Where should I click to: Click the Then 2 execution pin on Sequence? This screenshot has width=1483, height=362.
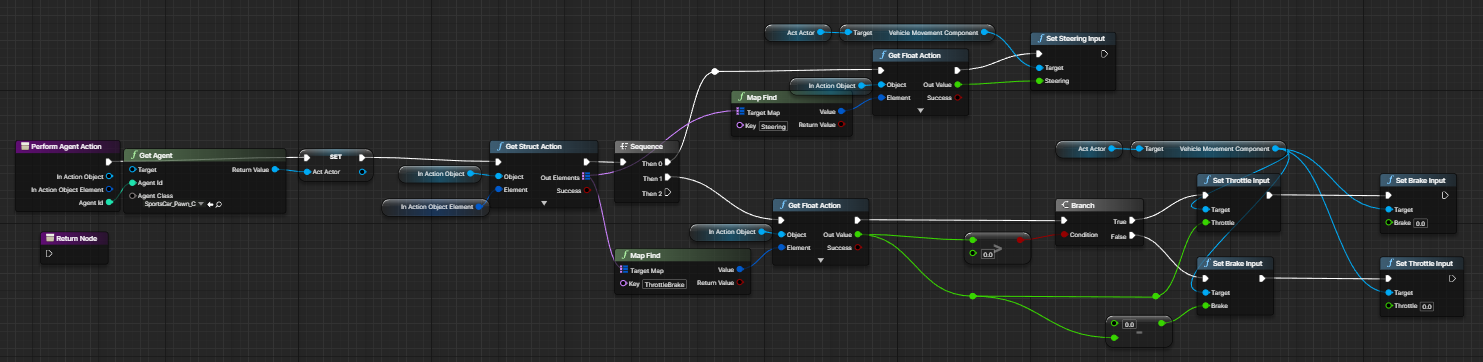(x=667, y=193)
